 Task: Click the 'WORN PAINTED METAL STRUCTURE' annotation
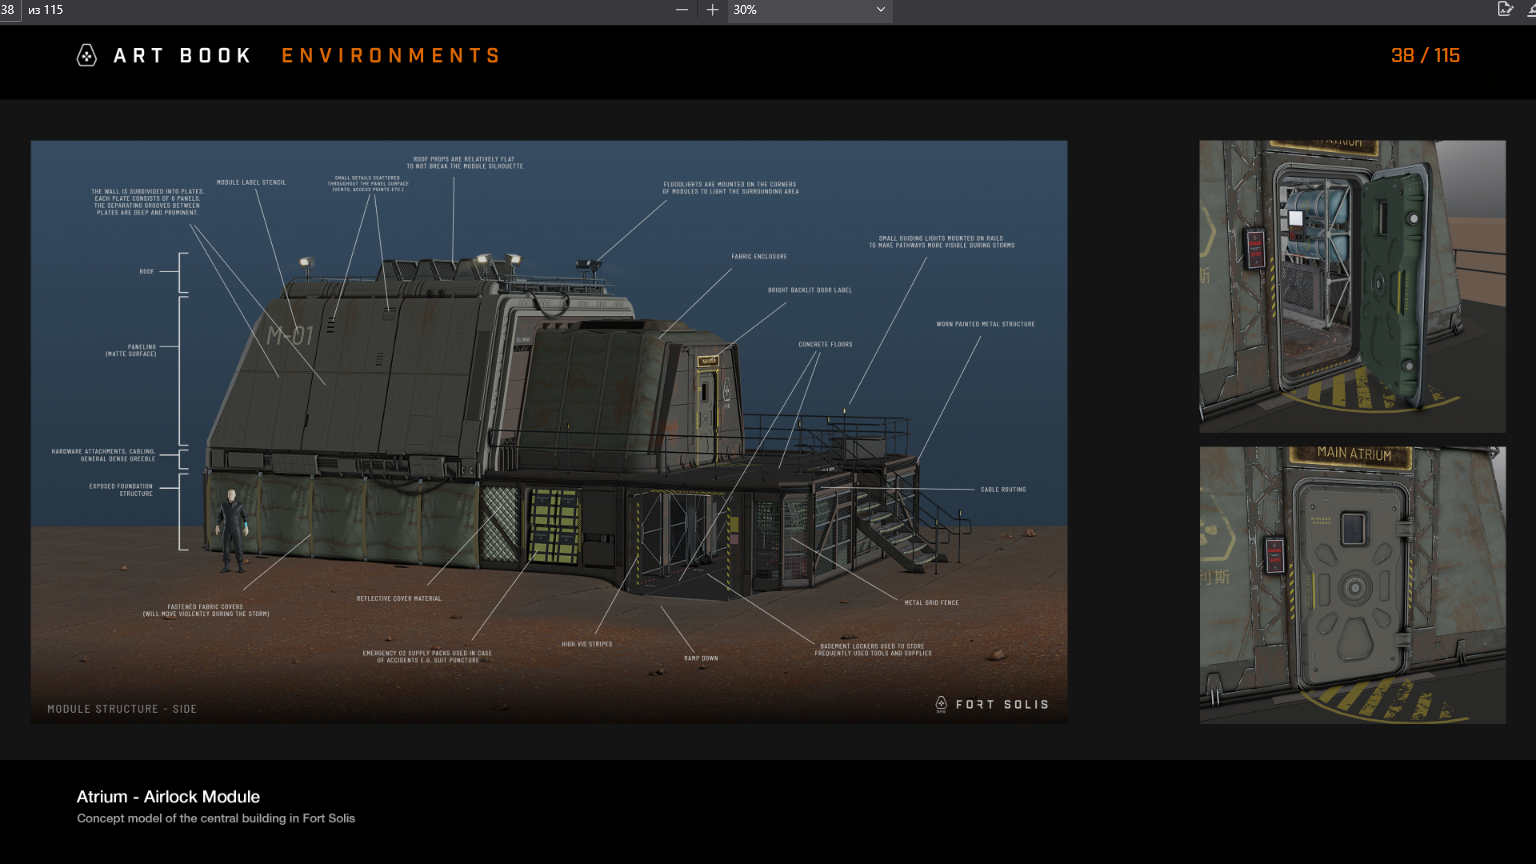pyautogui.click(x=985, y=324)
